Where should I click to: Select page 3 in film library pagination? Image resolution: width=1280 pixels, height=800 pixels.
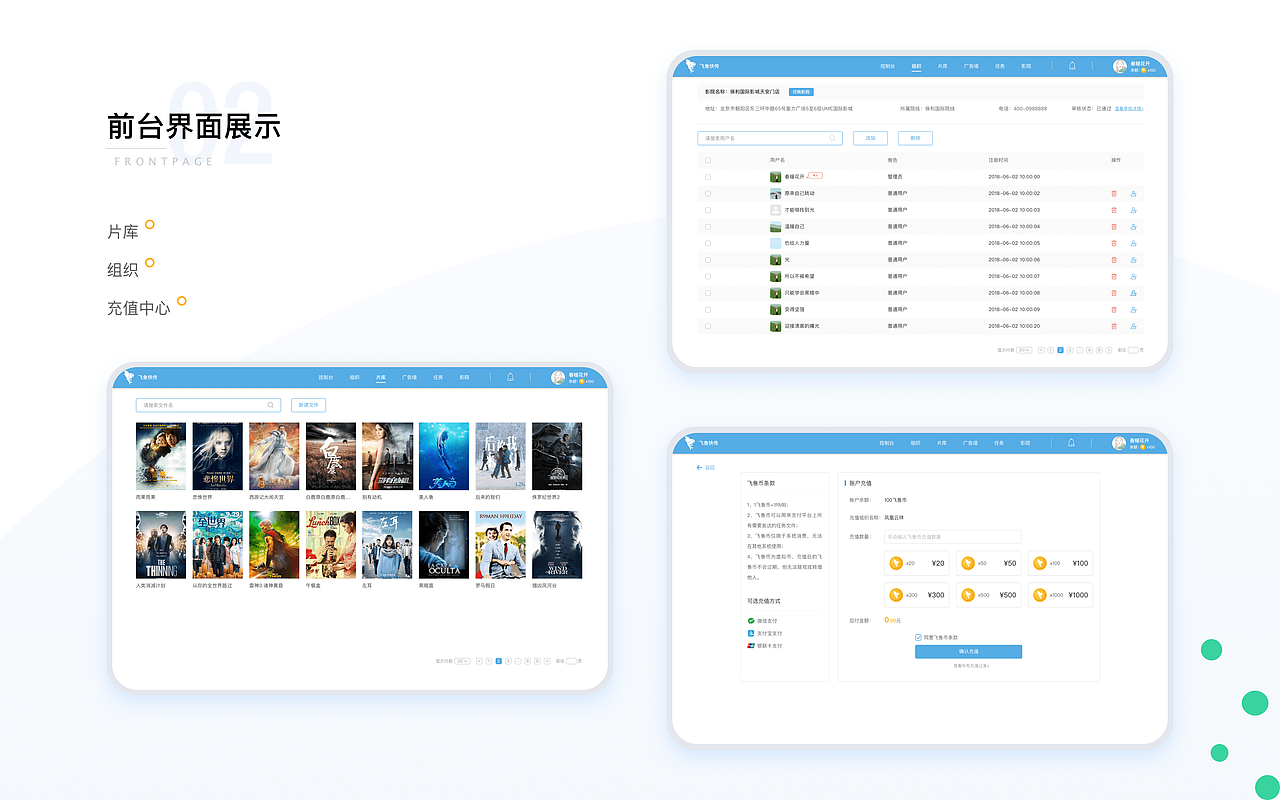508,661
